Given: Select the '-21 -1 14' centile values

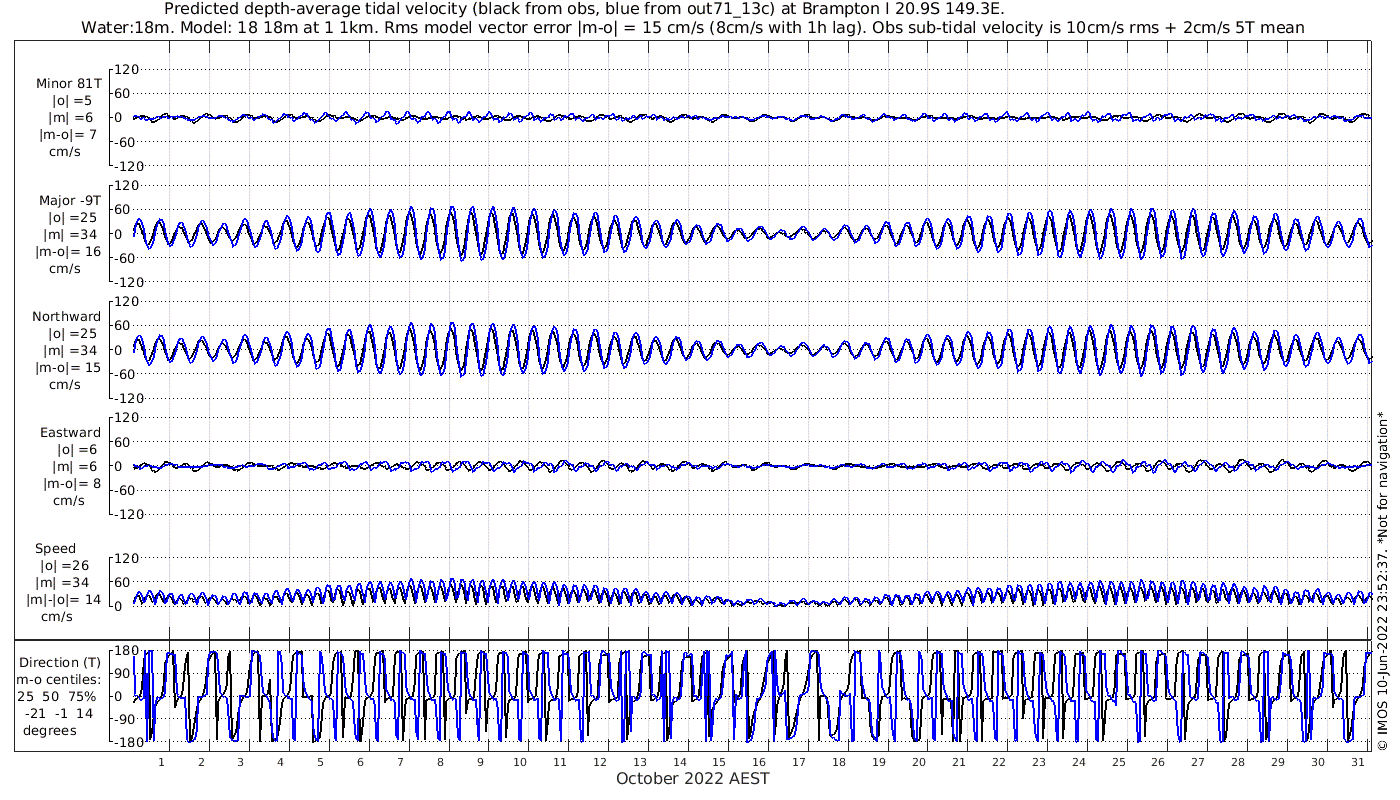Looking at the screenshot, I should (x=58, y=713).
